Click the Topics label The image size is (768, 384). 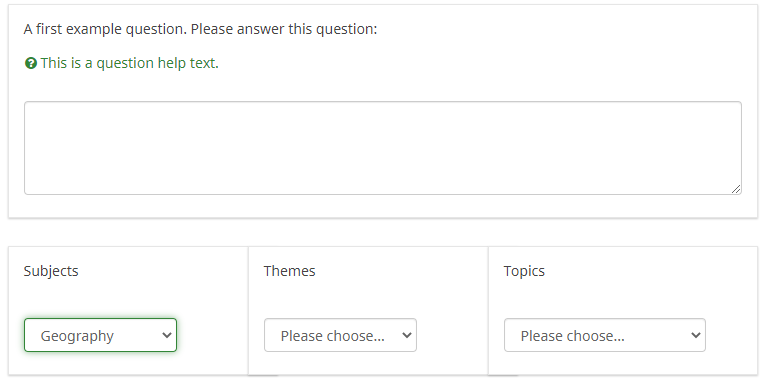click(524, 271)
